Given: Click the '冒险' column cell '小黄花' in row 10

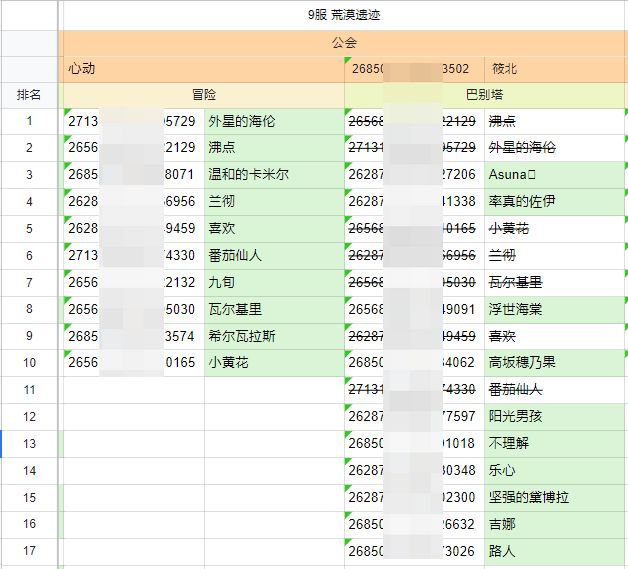Looking at the screenshot, I should click(274, 363).
